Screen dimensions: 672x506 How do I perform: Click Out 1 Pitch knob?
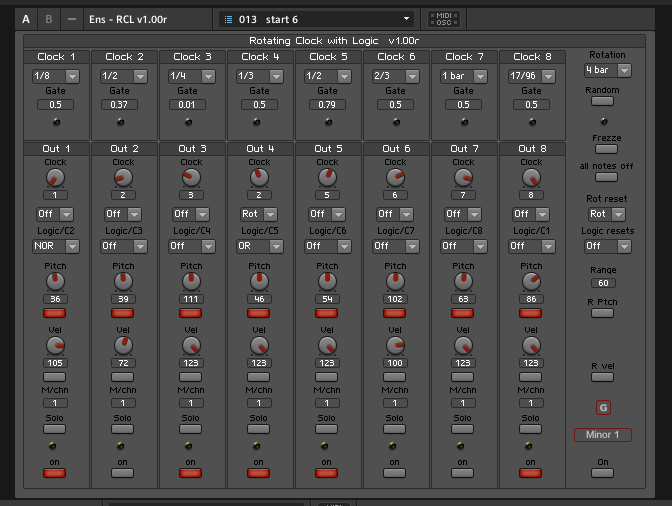[55, 281]
